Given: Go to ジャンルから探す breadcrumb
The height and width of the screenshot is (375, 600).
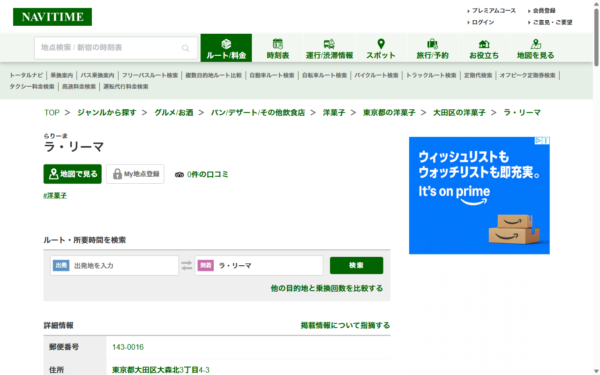Looking at the screenshot, I should (107, 112).
